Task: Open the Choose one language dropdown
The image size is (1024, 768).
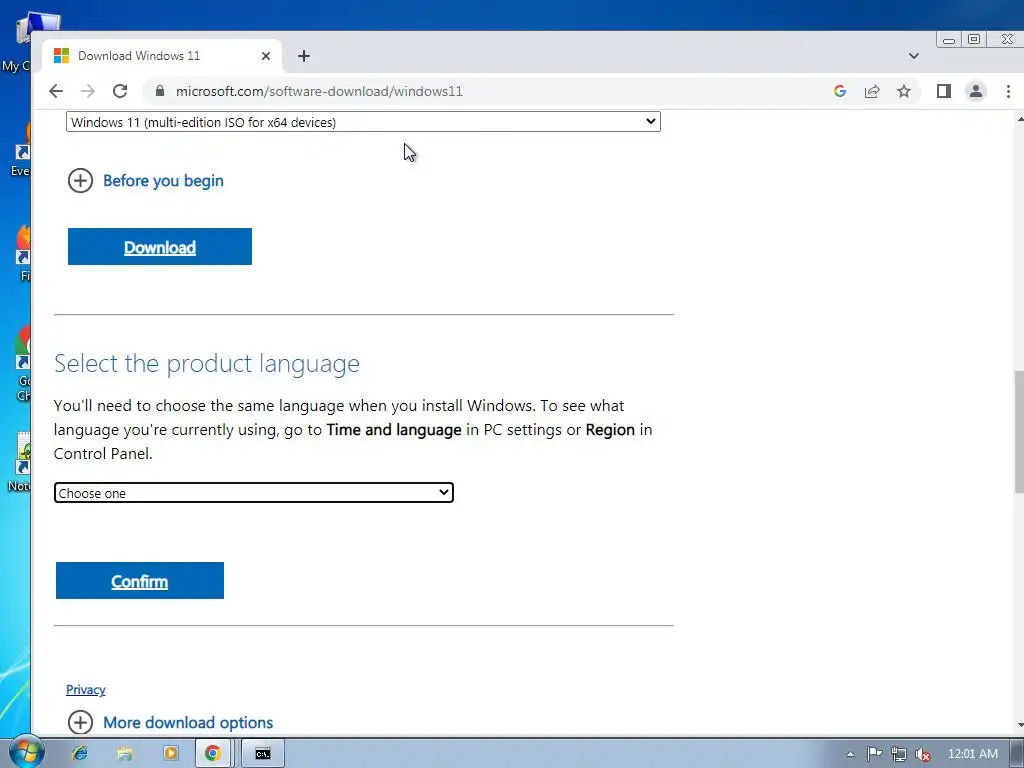Action: [253, 492]
